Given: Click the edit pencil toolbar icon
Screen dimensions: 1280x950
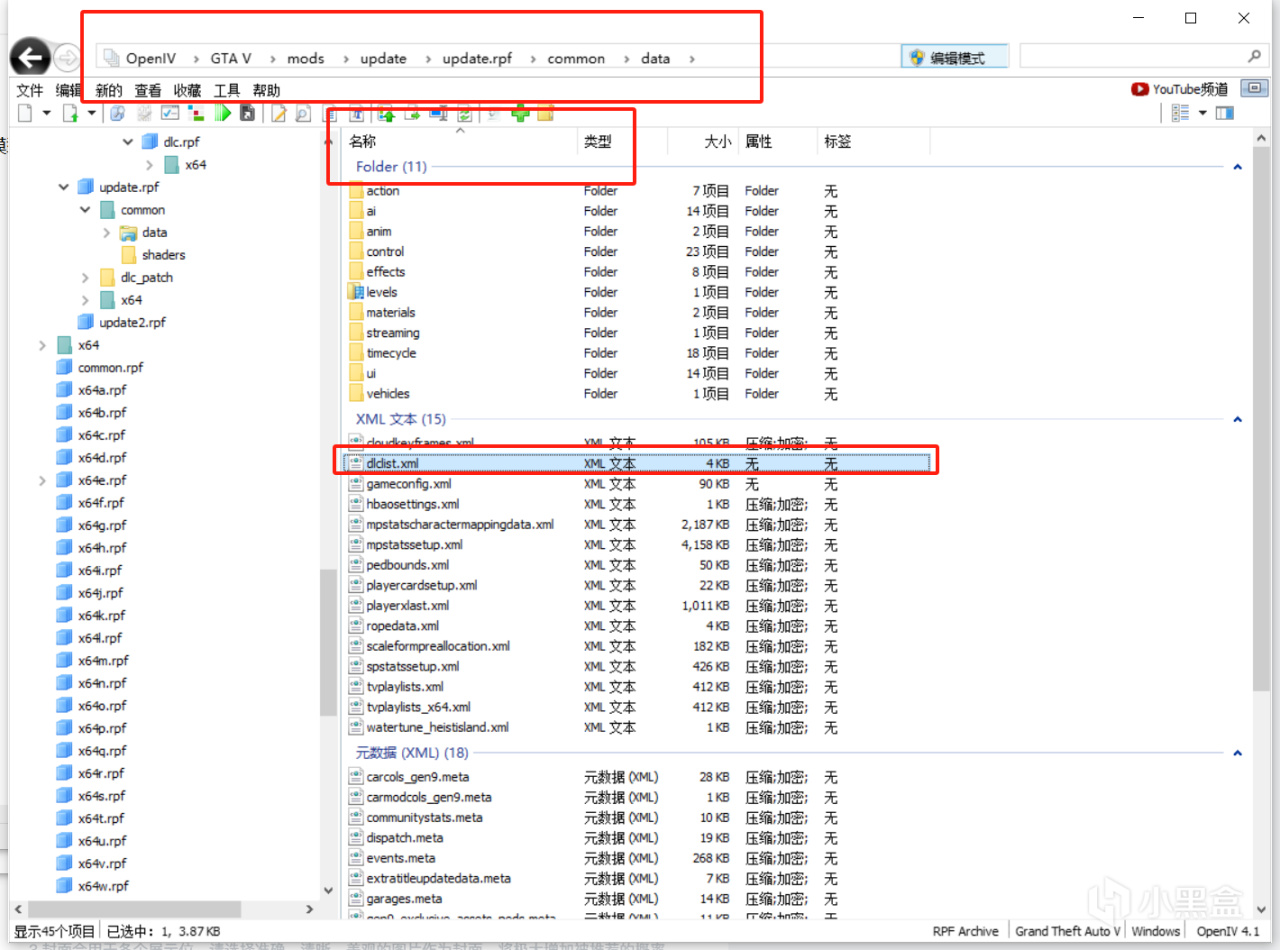Looking at the screenshot, I should 278,113.
